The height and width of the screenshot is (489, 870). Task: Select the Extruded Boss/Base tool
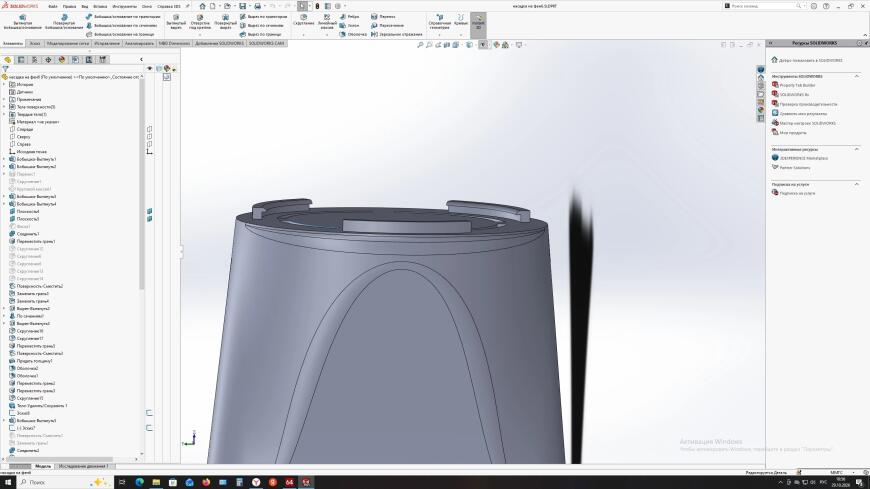(x=22, y=22)
